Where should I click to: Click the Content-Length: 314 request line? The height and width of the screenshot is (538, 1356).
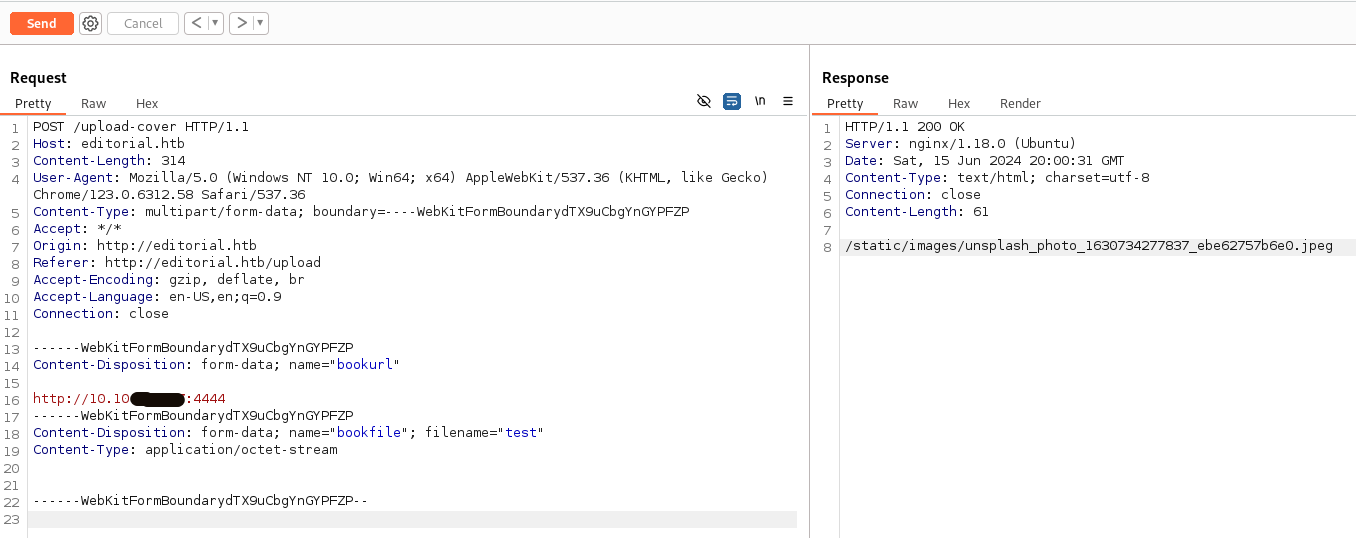(x=109, y=161)
